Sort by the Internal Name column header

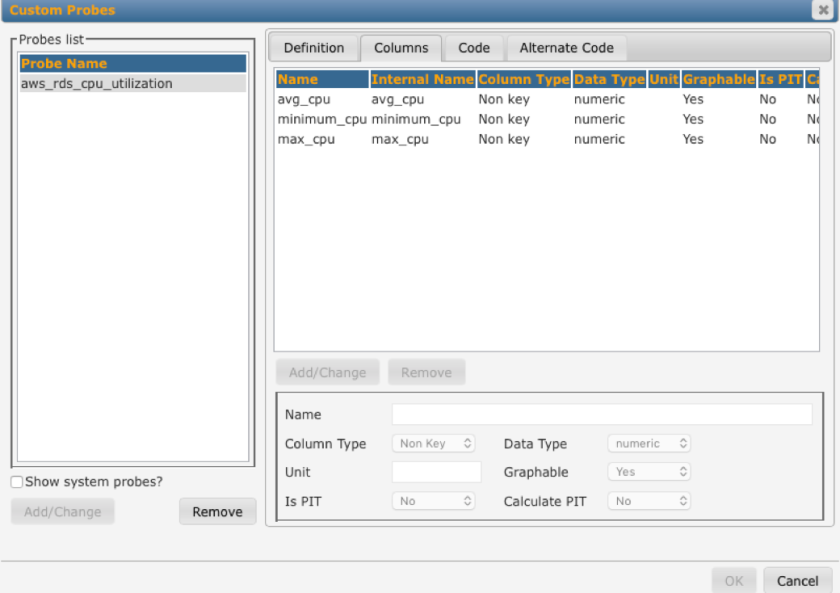(x=422, y=79)
